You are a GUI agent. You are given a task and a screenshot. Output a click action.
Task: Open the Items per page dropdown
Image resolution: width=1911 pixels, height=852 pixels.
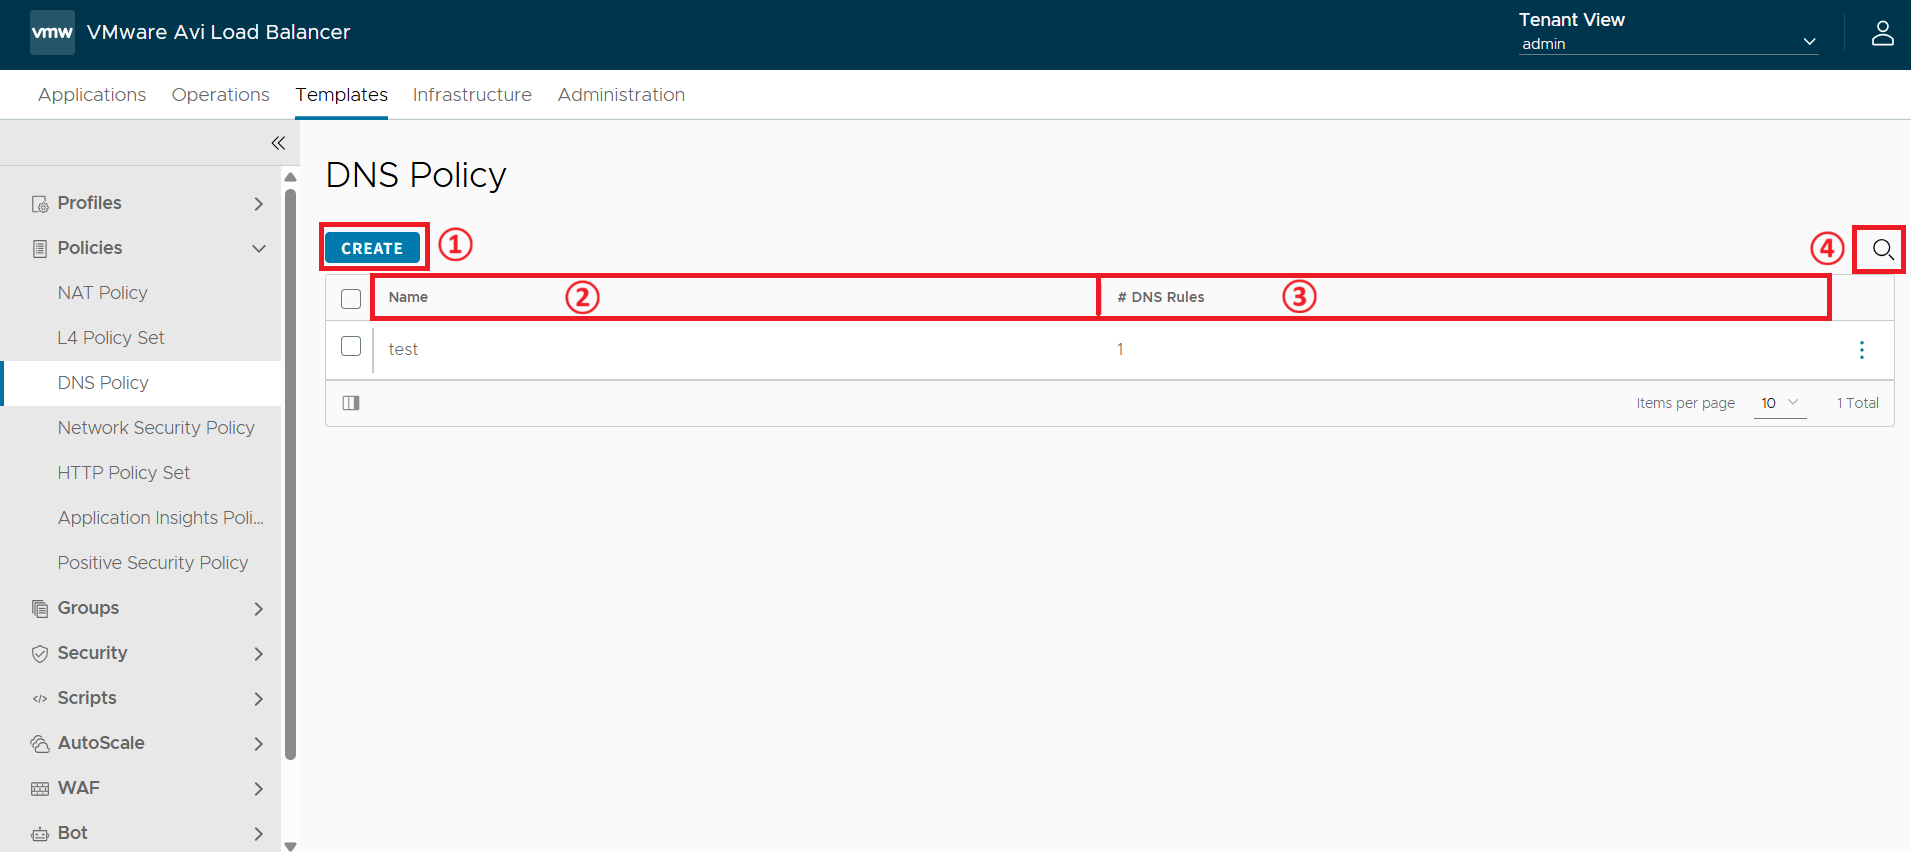[x=1780, y=403]
